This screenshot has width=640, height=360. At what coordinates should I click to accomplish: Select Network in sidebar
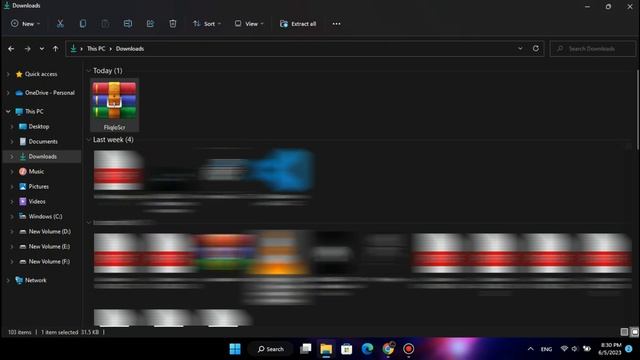(x=36, y=280)
